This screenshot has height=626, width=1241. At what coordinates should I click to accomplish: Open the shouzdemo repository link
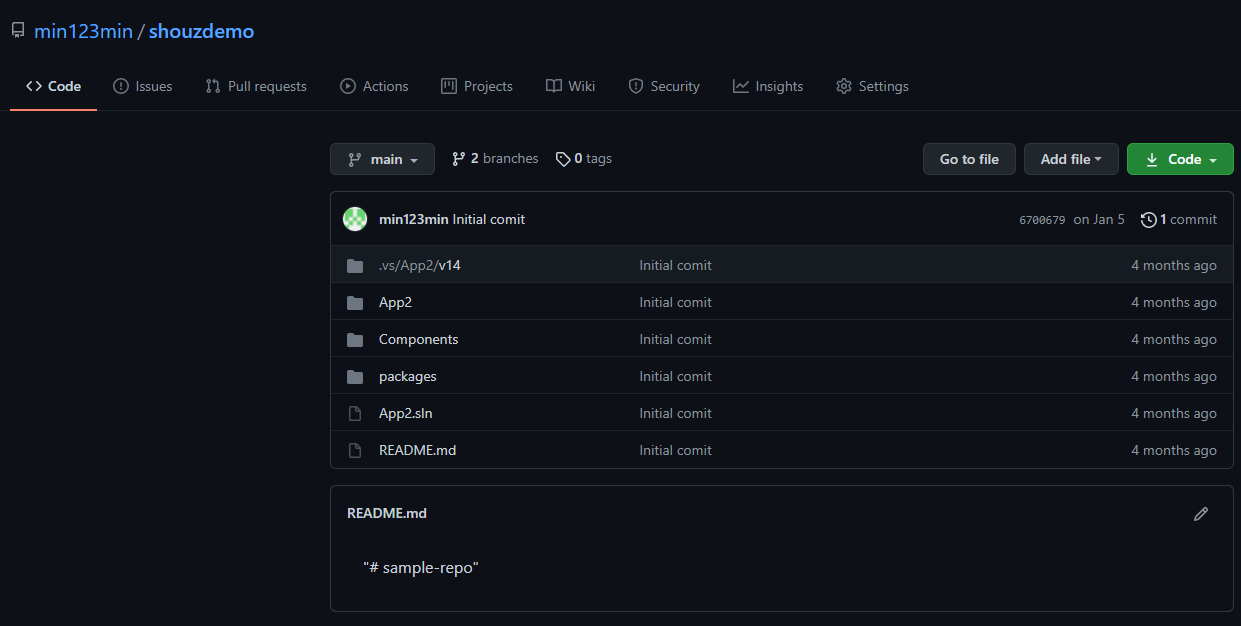point(201,31)
